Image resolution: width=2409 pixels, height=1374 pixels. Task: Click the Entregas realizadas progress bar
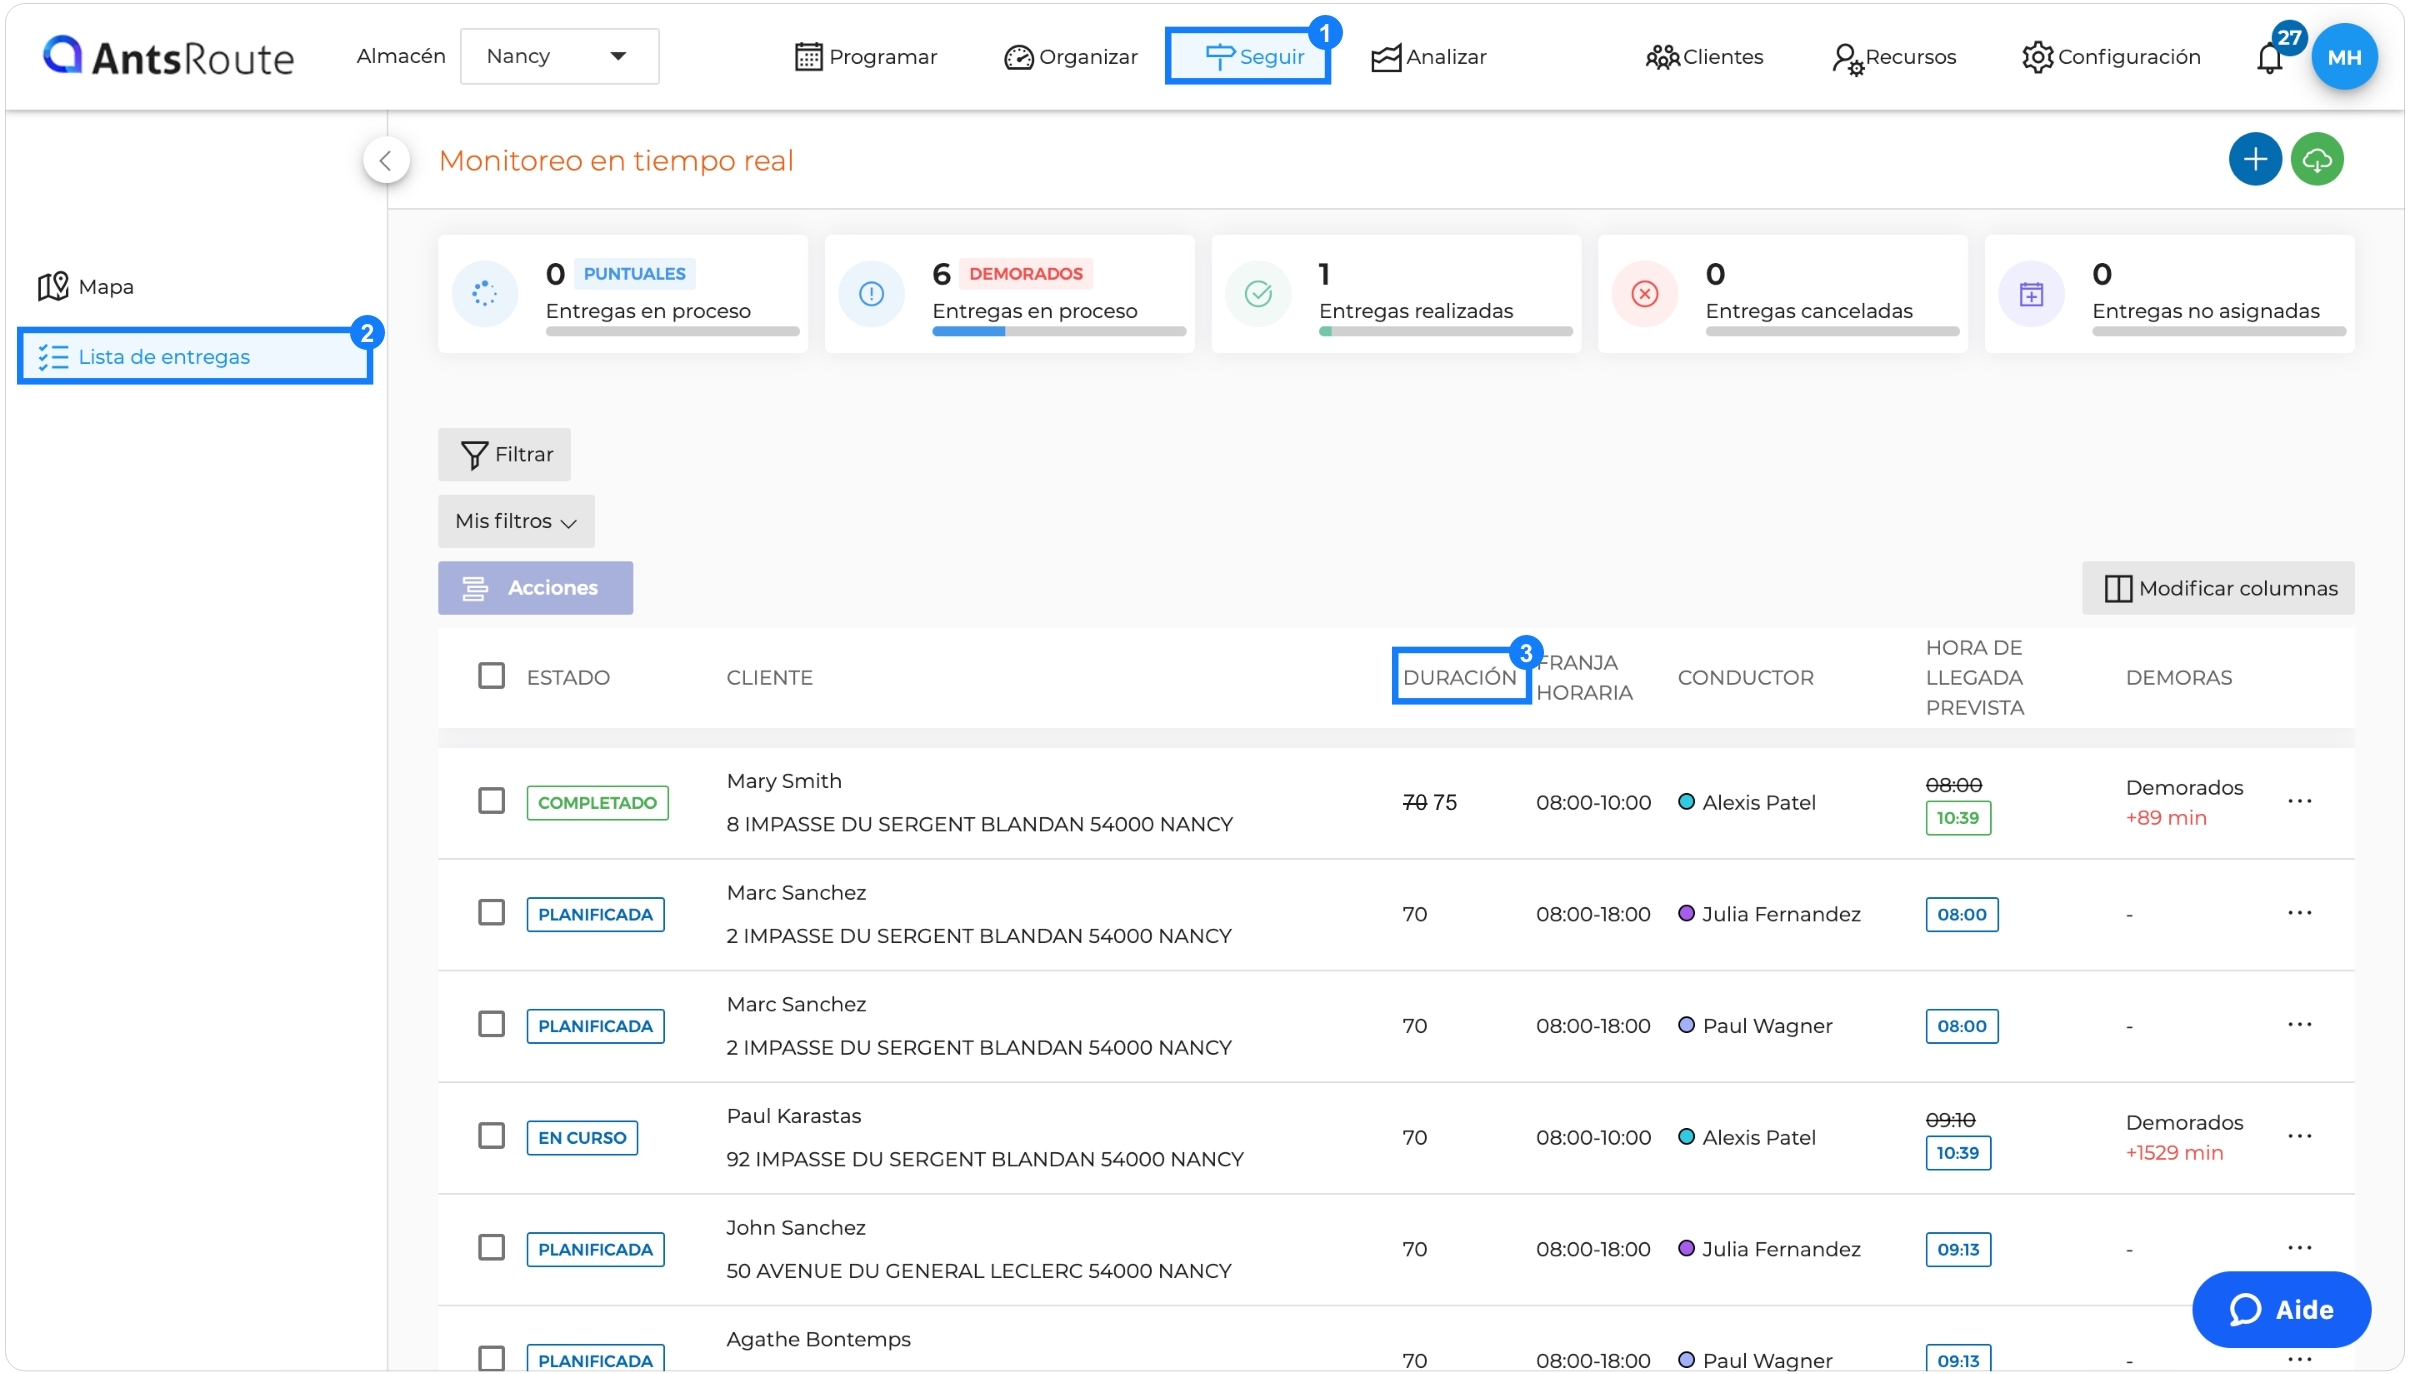point(1446,331)
